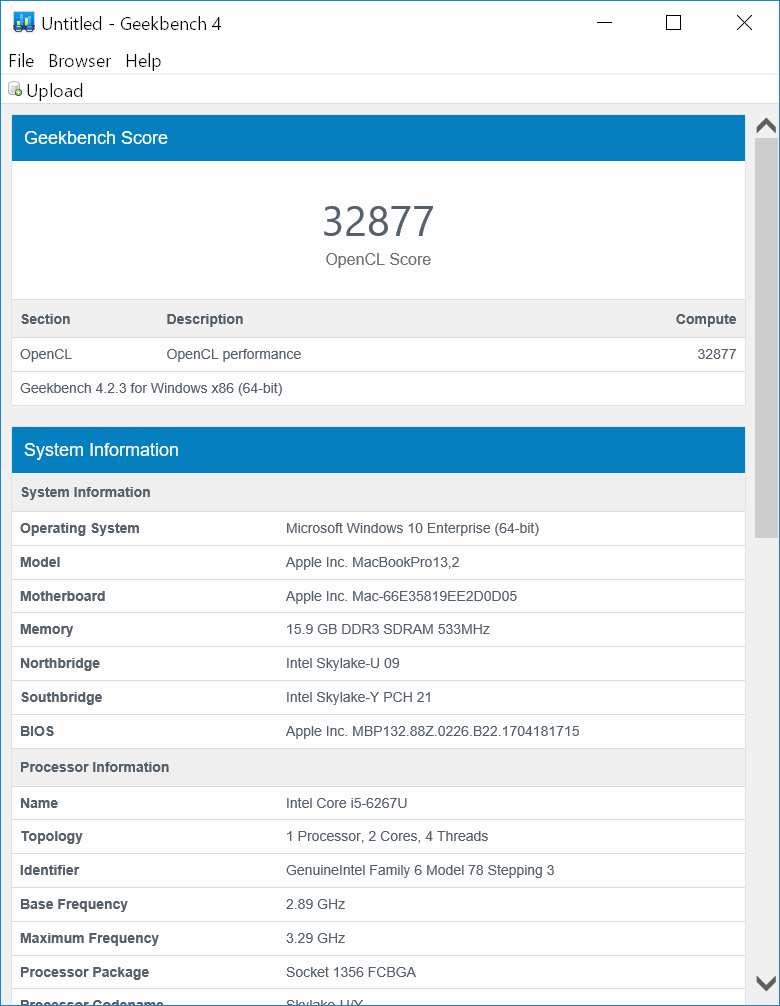Click '15.9 GB DDR3 SDRAM 533MHz' memory value
The height and width of the screenshot is (1006, 780).
pyautogui.click(x=388, y=629)
